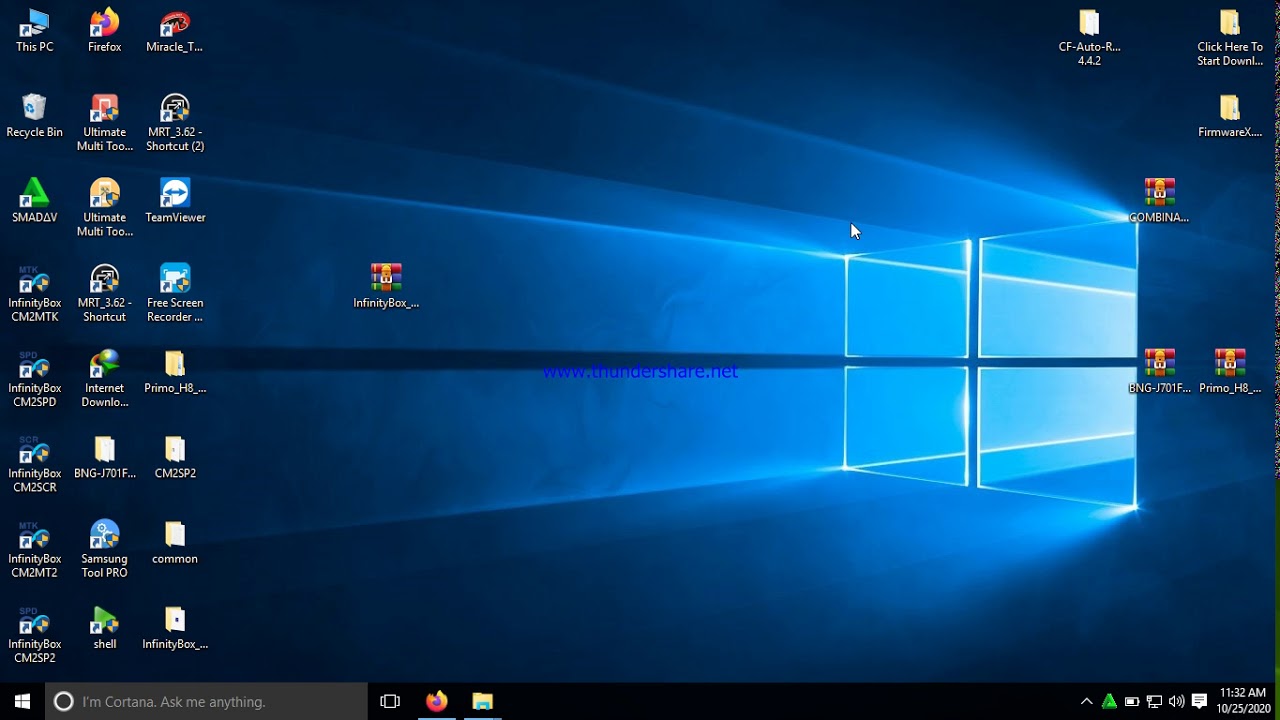Open File Explorer from the taskbar

click(x=483, y=701)
